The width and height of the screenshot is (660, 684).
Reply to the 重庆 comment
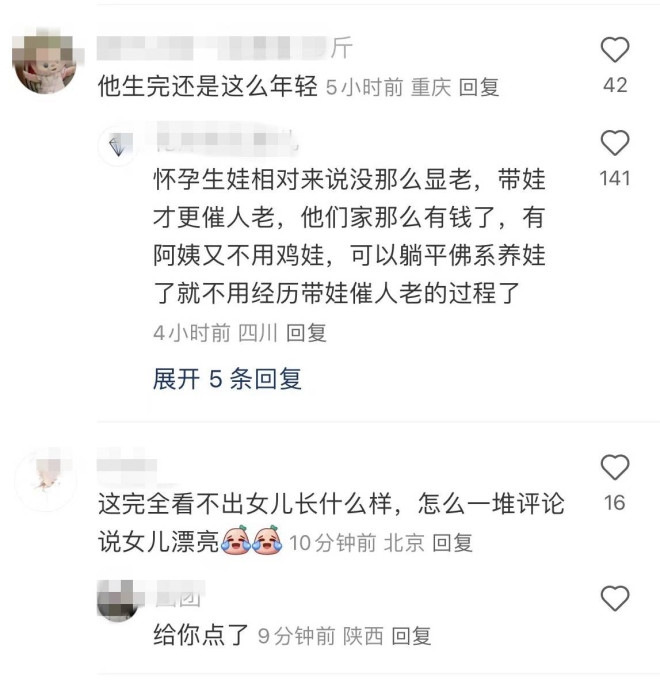click(479, 87)
